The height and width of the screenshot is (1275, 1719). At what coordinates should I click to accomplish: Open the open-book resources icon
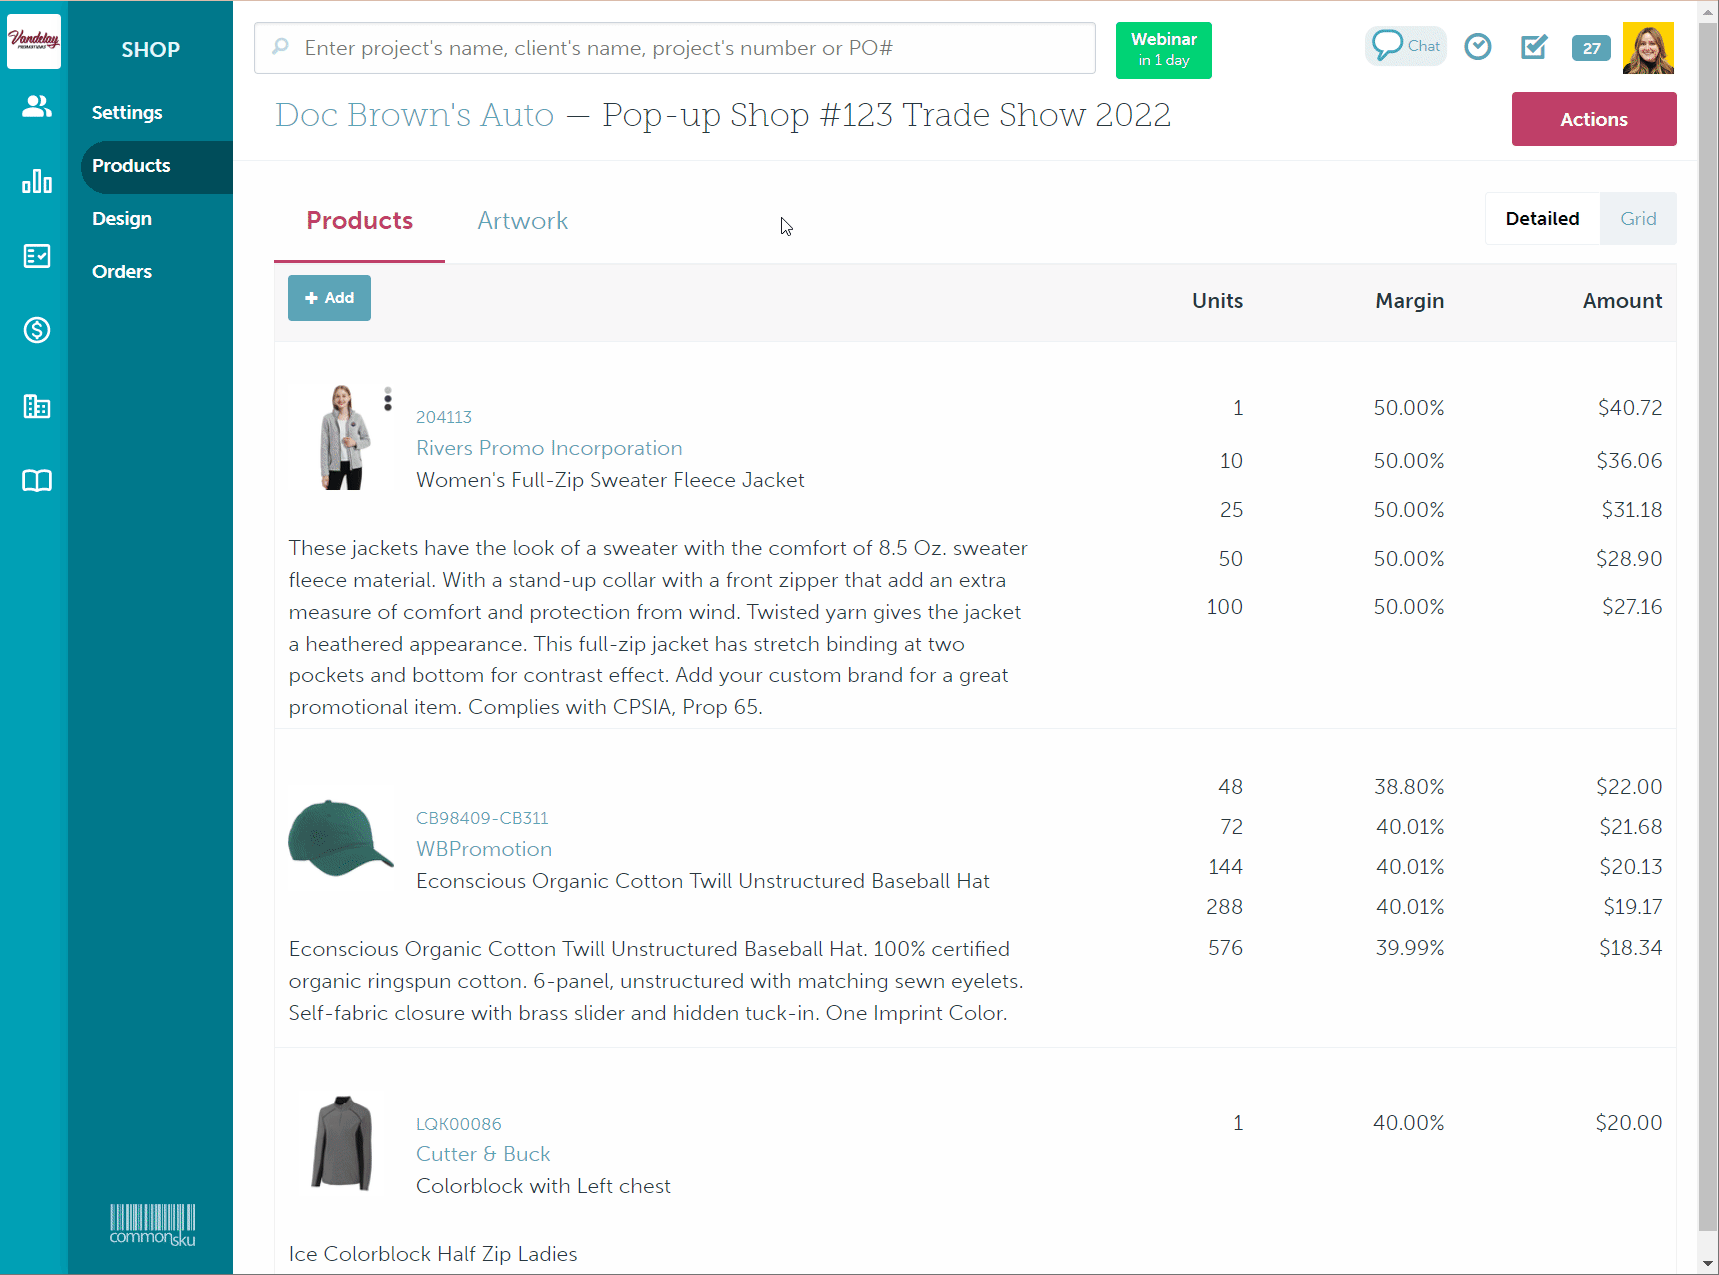[37, 481]
